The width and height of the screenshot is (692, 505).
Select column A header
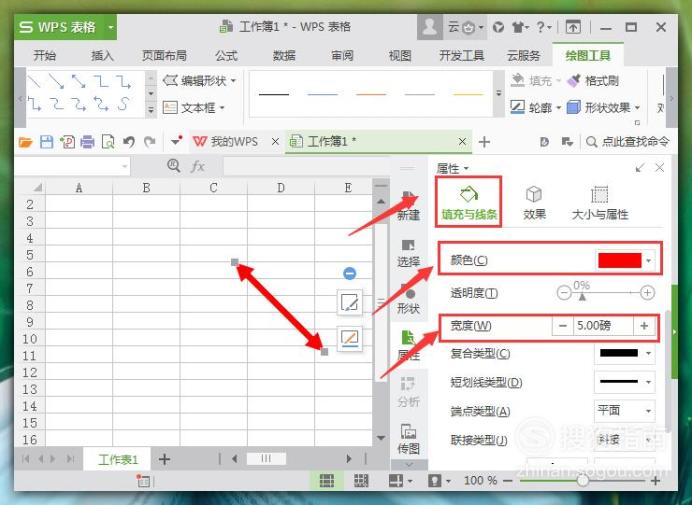79,188
